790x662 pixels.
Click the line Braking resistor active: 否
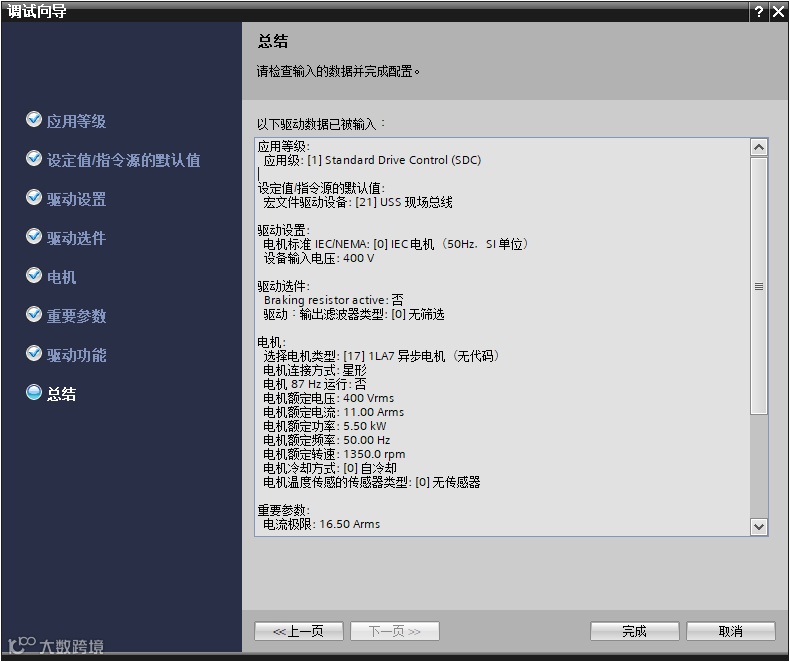tap(334, 300)
